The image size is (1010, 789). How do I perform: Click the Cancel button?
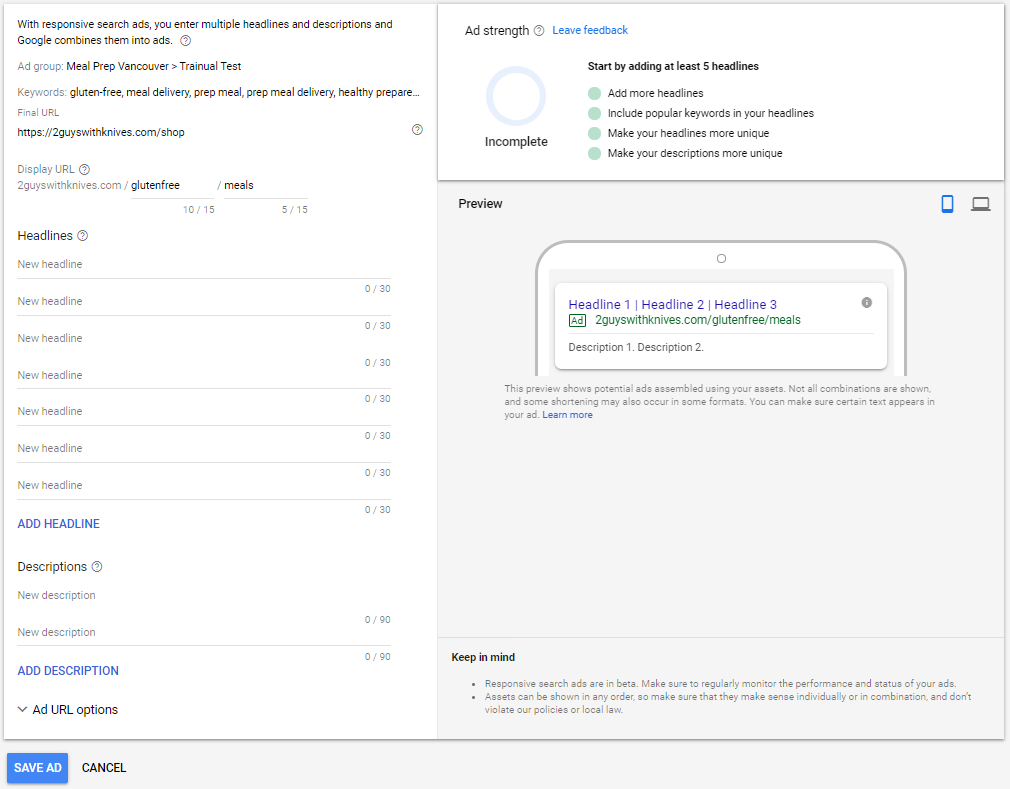(x=104, y=768)
